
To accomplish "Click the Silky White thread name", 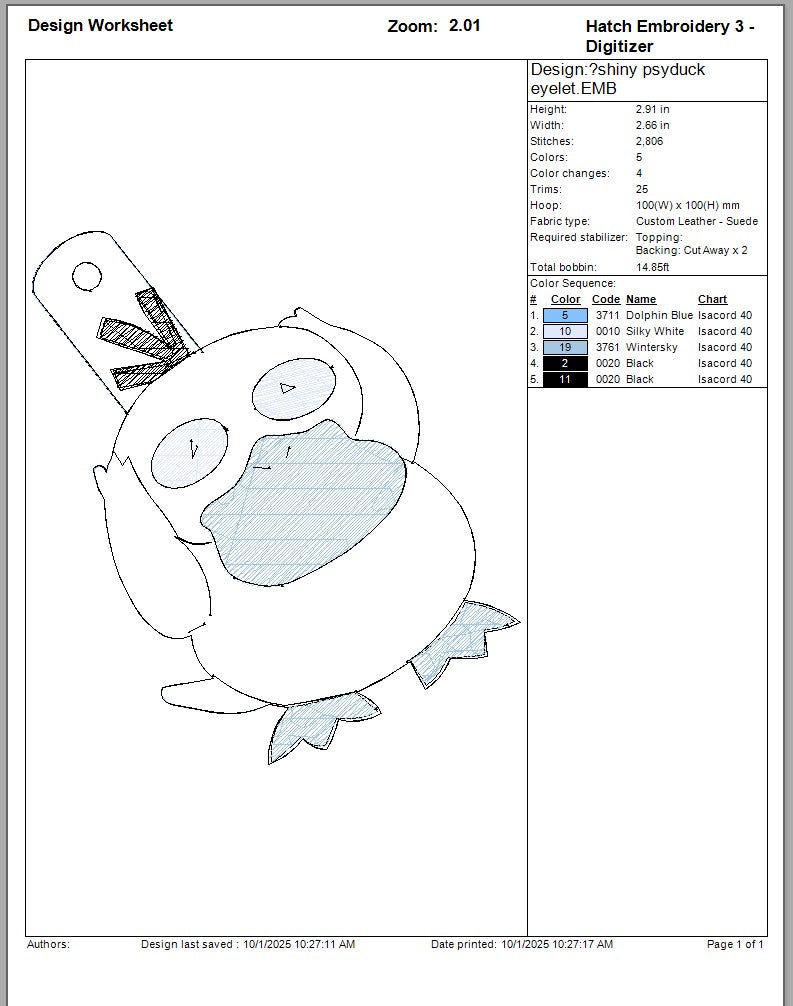I will [655, 331].
